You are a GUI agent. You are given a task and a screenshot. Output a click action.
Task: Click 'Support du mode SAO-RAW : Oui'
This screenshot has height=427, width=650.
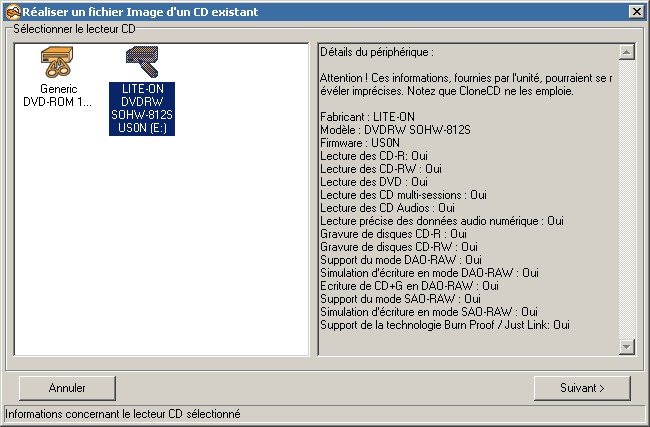tap(400, 298)
